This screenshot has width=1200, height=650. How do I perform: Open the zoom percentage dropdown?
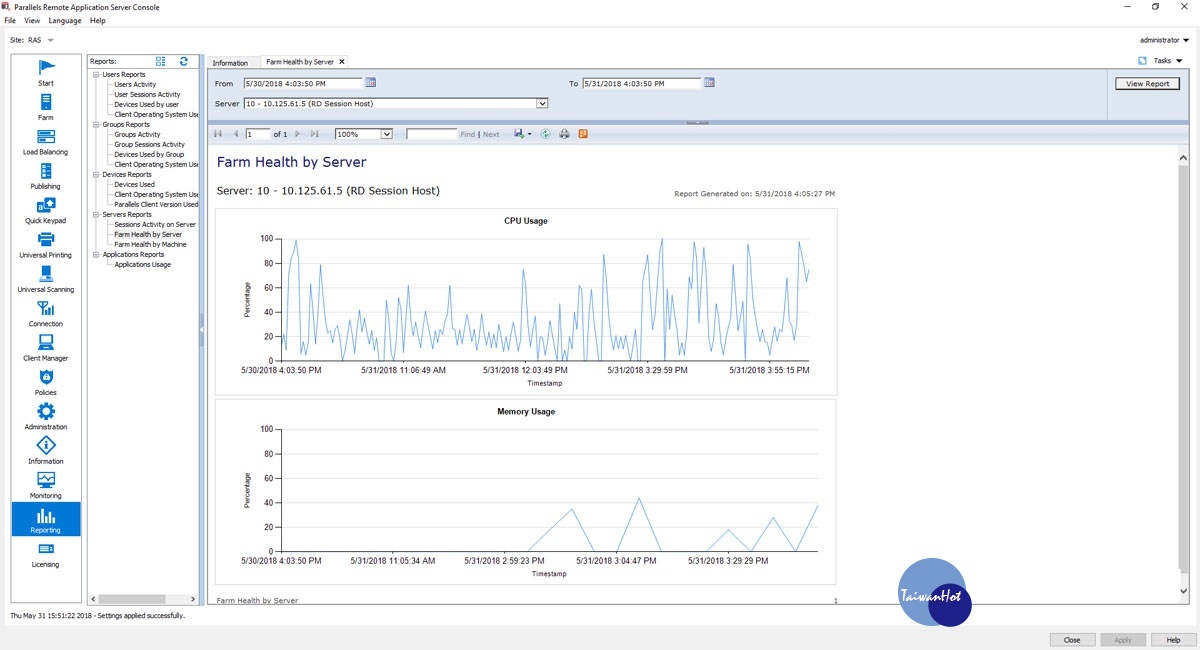(x=387, y=133)
